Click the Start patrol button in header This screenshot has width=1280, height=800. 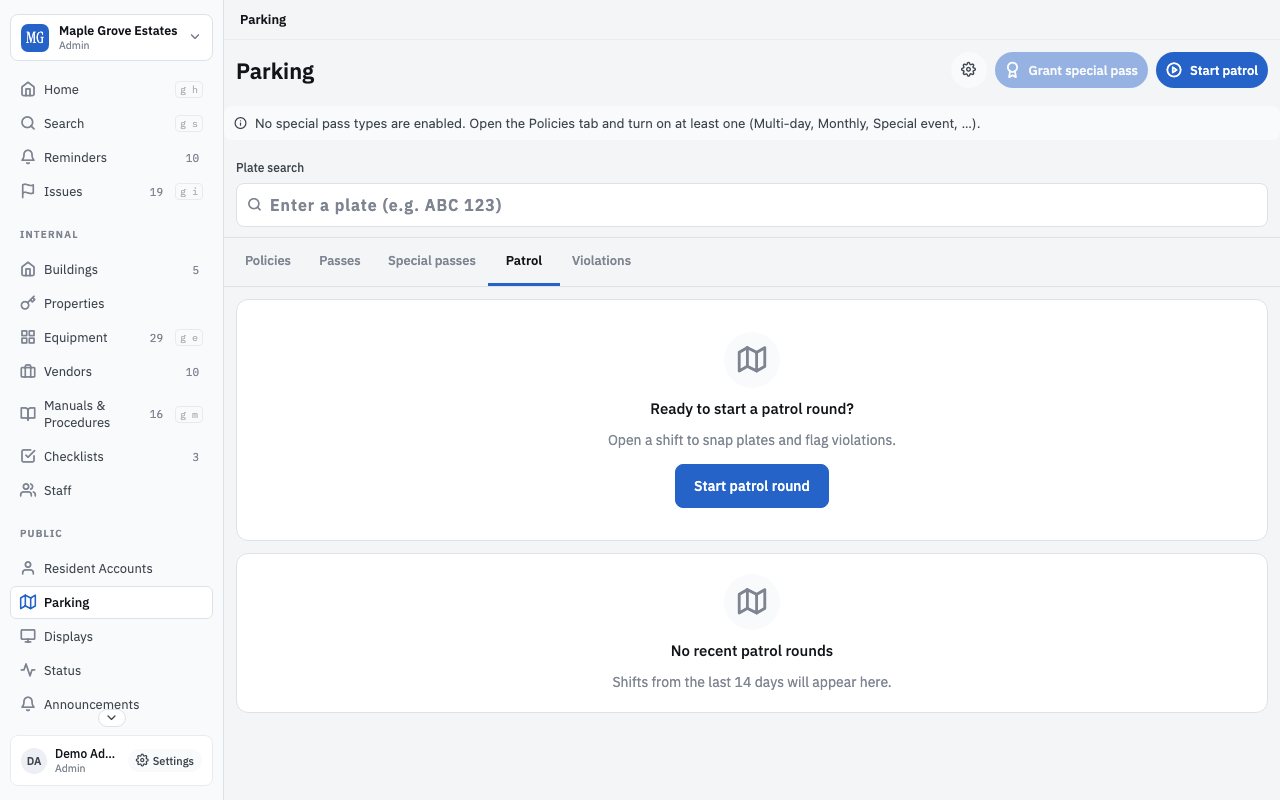[1212, 70]
